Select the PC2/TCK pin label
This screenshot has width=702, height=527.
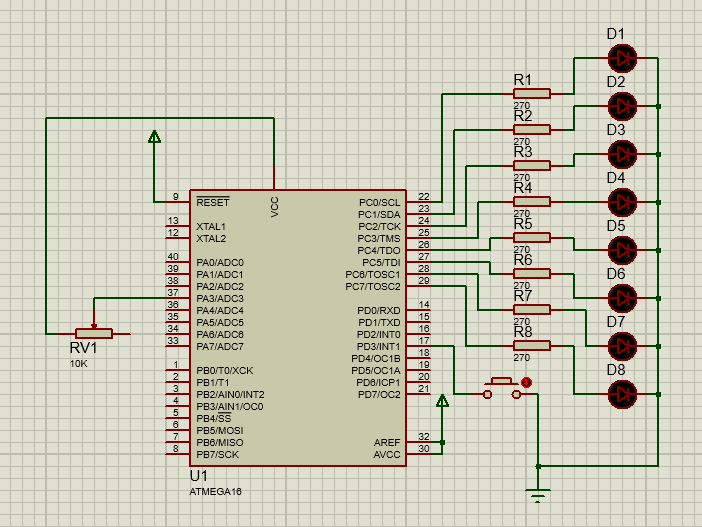(379, 227)
